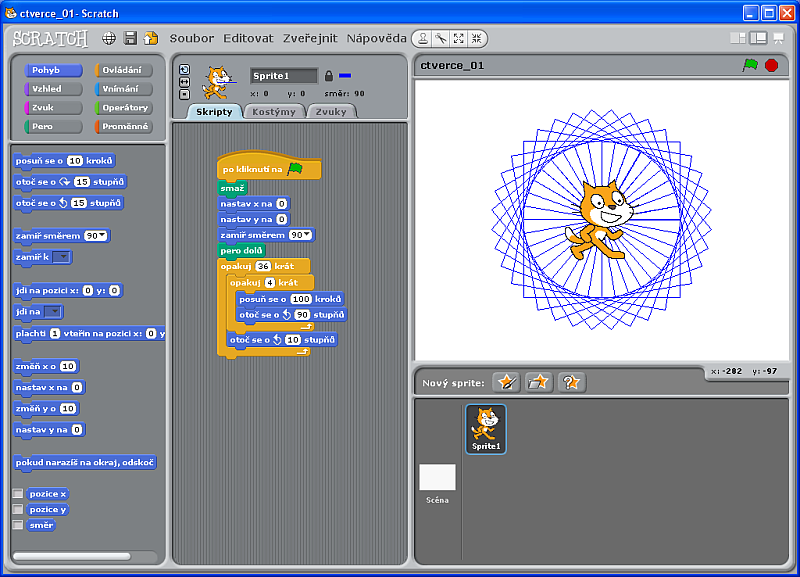Viewport: 800px width, 577px height.
Task: Select the delete scissors tool
Action: coord(441,38)
